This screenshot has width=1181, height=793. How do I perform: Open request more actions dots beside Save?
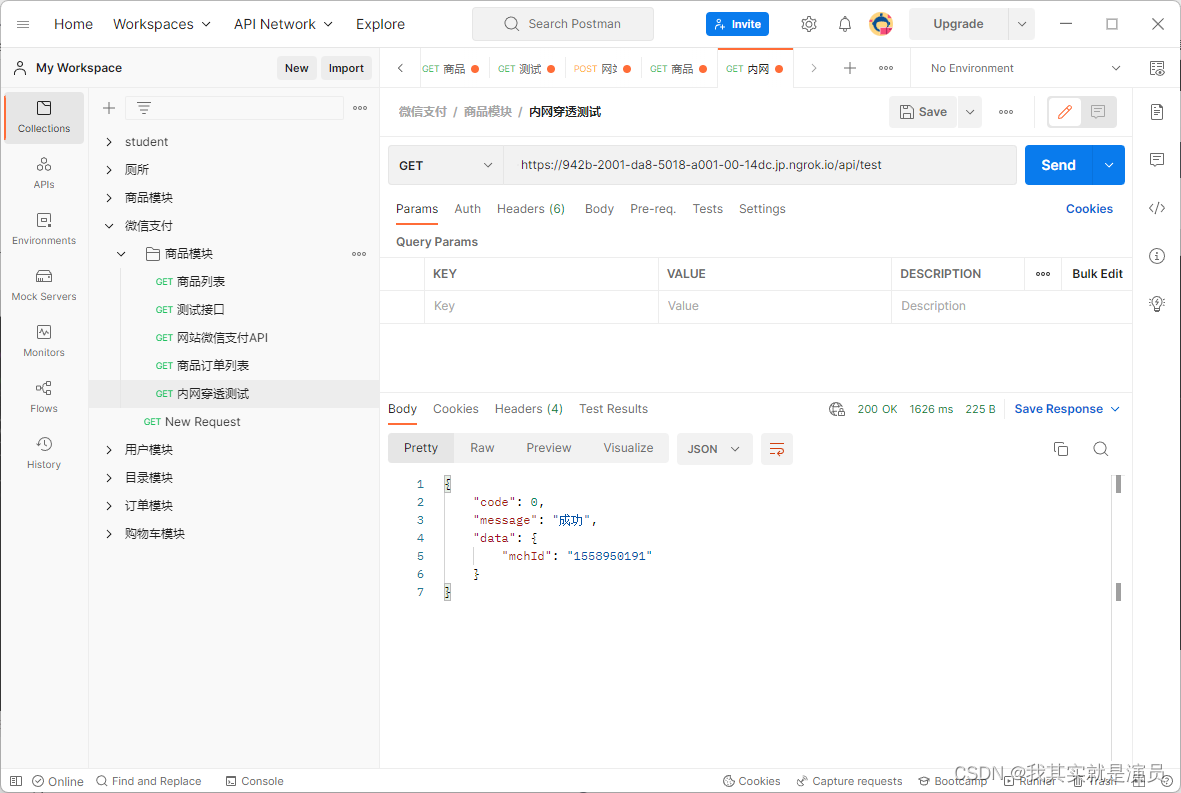click(x=1006, y=112)
